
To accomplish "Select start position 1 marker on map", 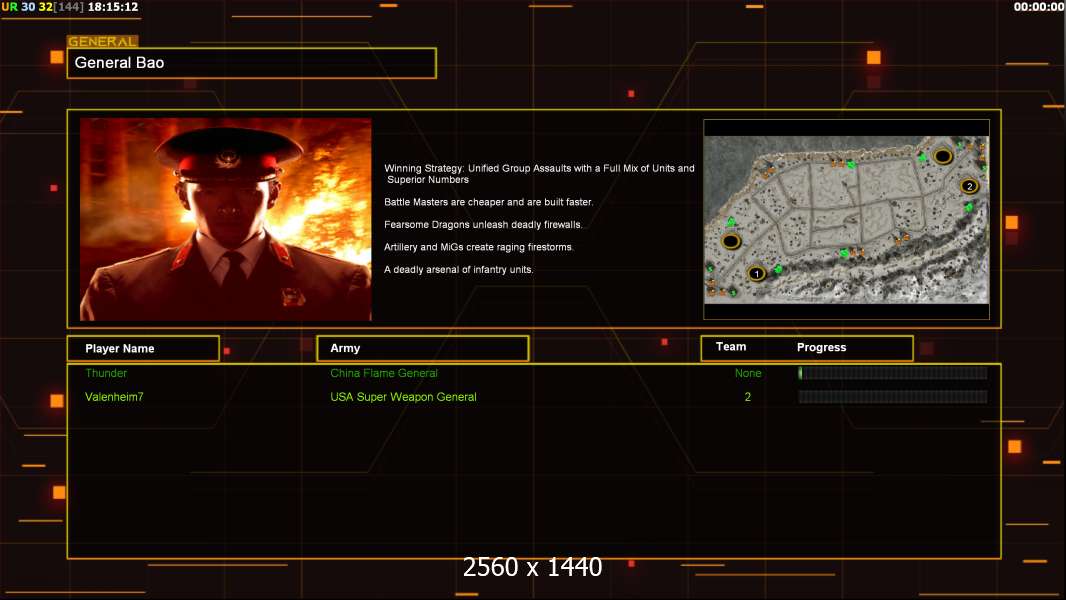I will [757, 273].
